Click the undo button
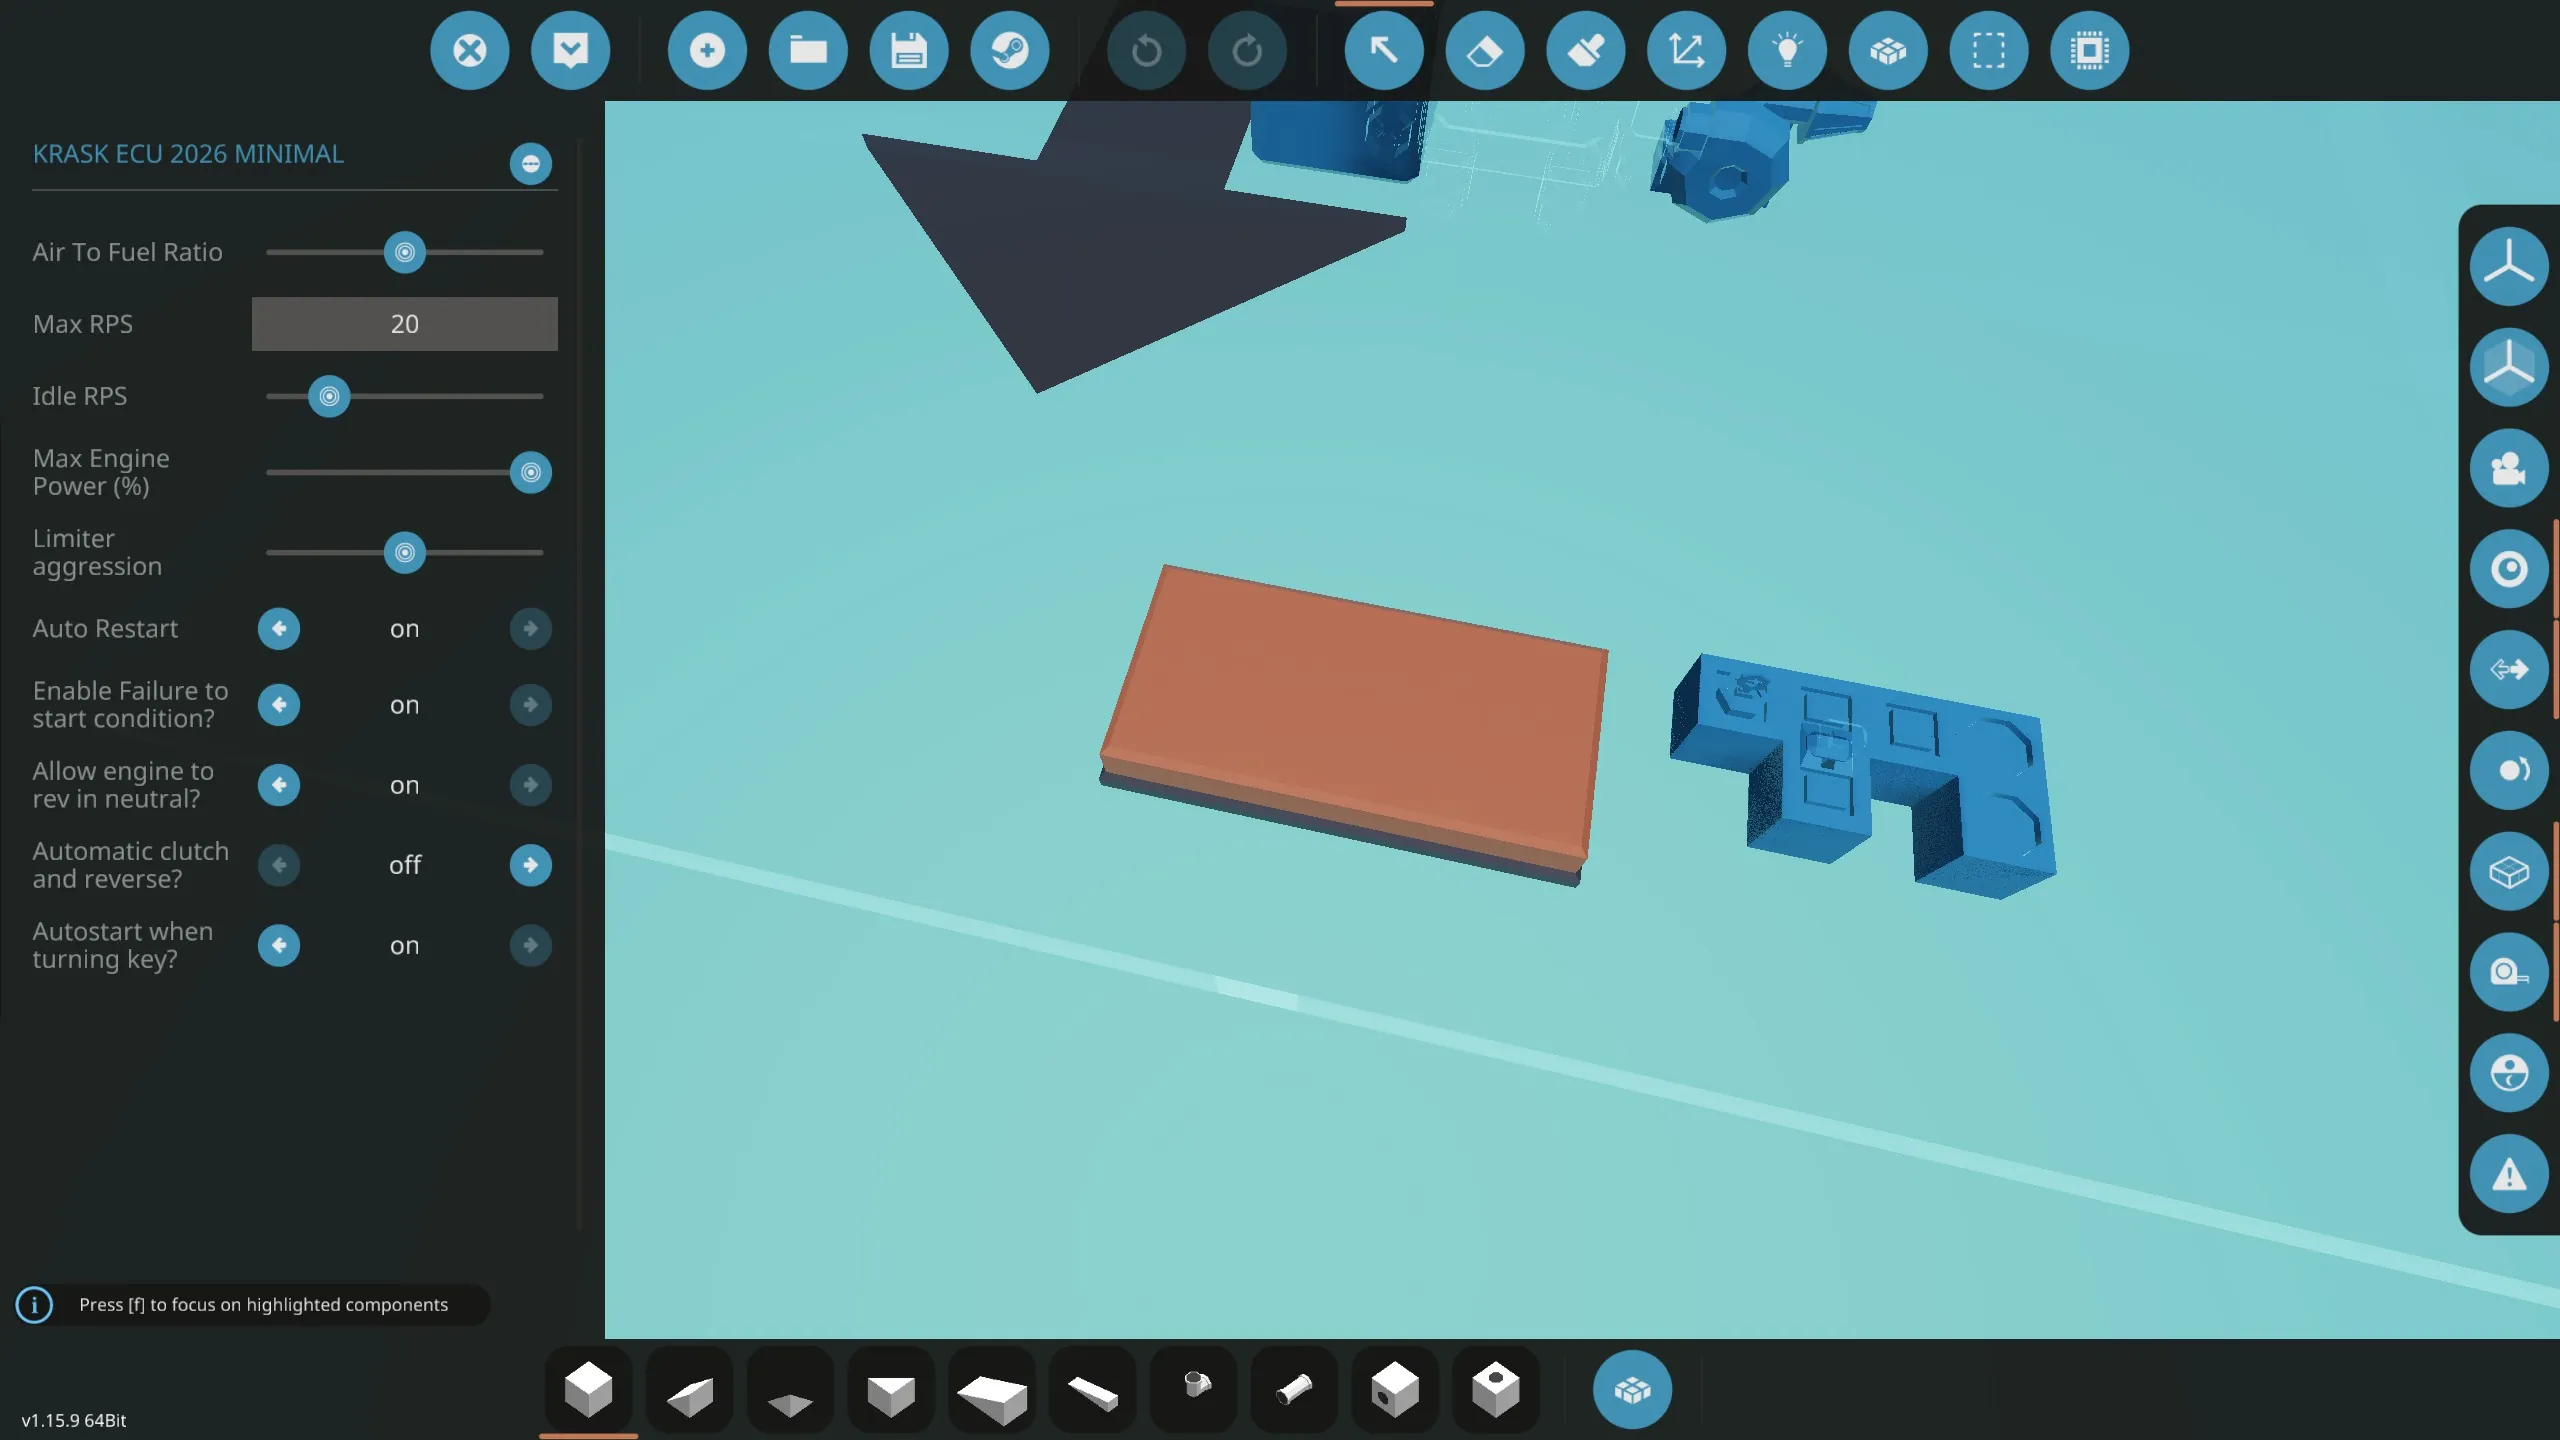Viewport: 2560px width, 1440px height. (x=1146, y=50)
